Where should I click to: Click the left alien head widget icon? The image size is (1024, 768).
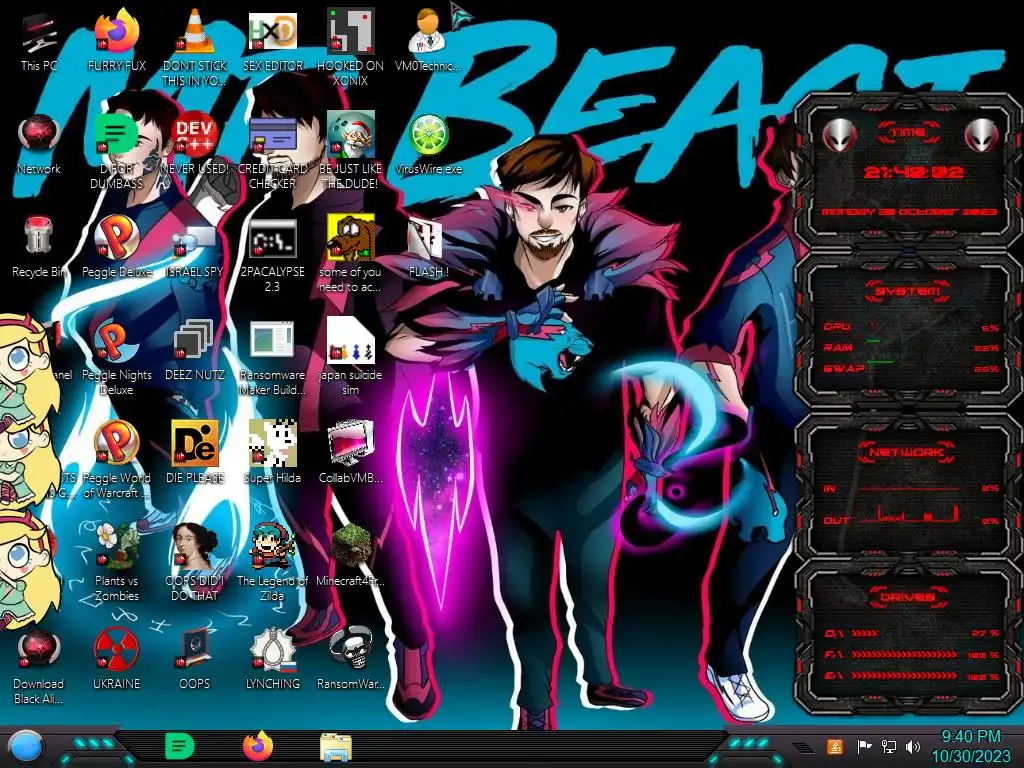coord(839,136)
